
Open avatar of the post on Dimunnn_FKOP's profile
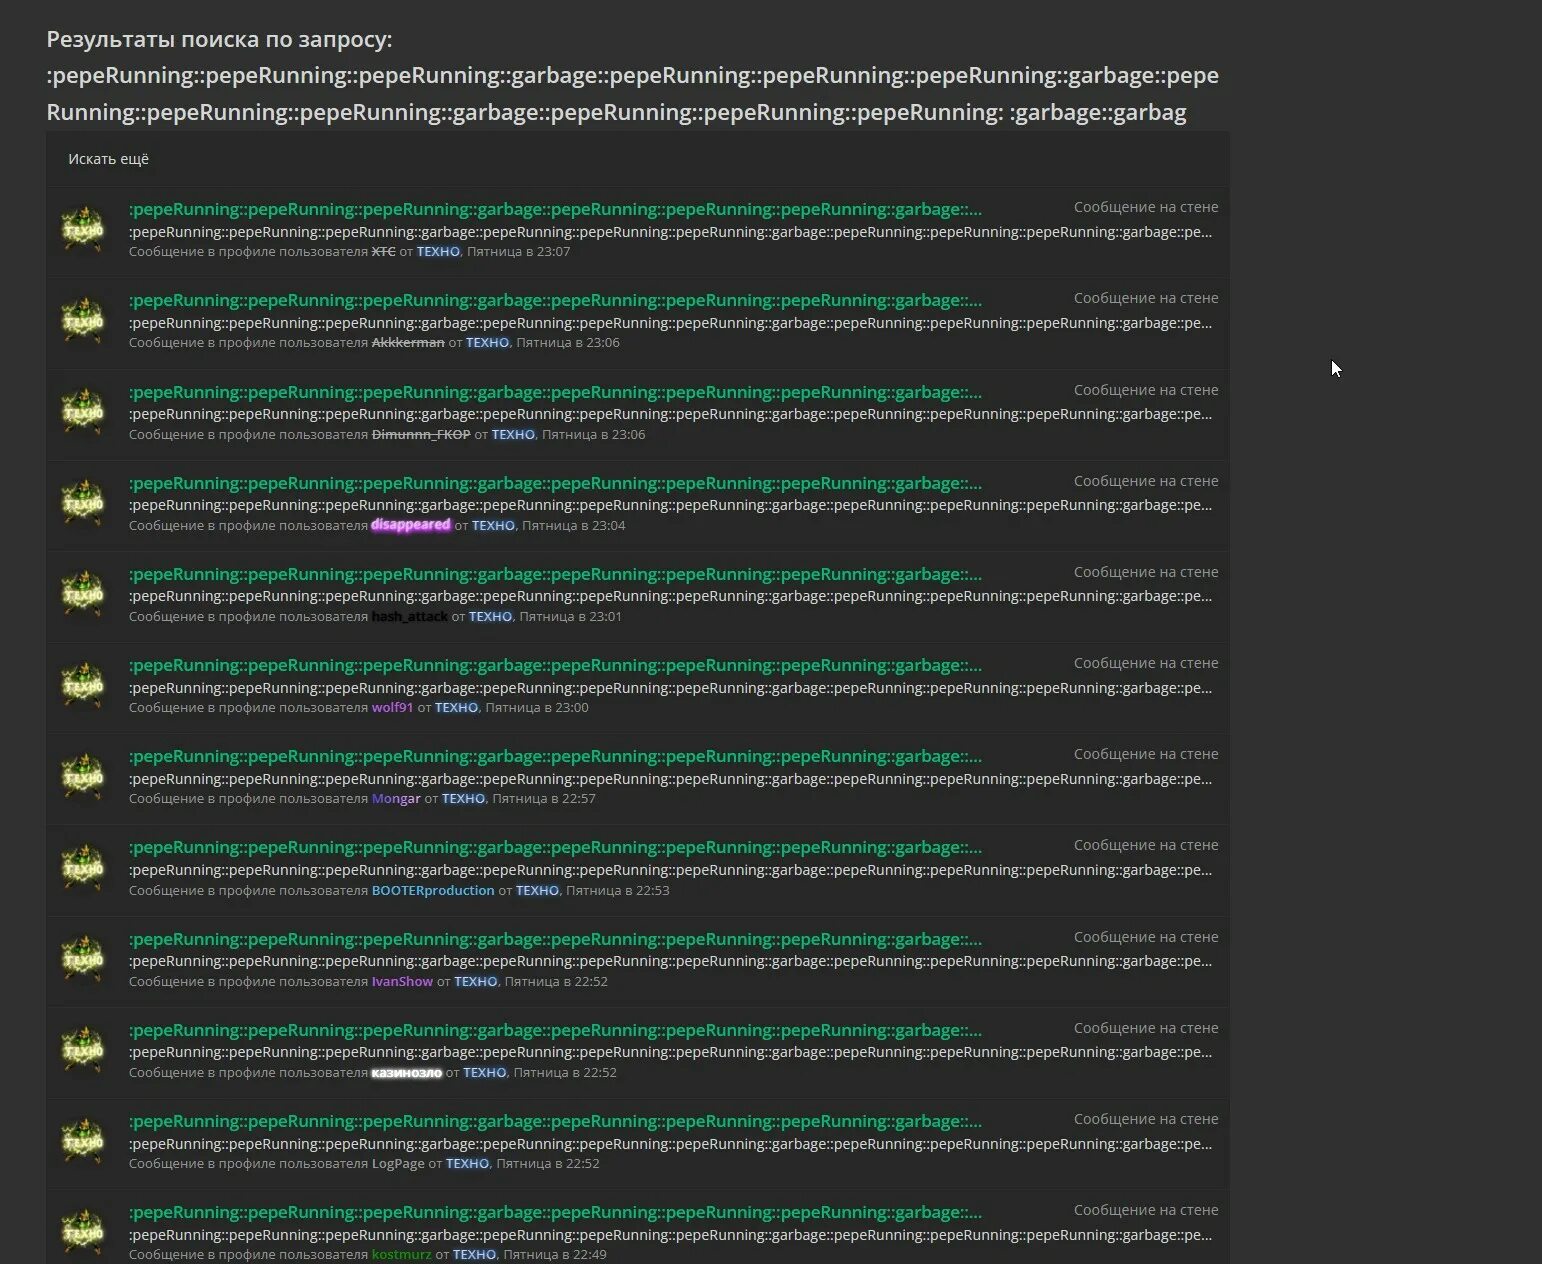point(84,412)
